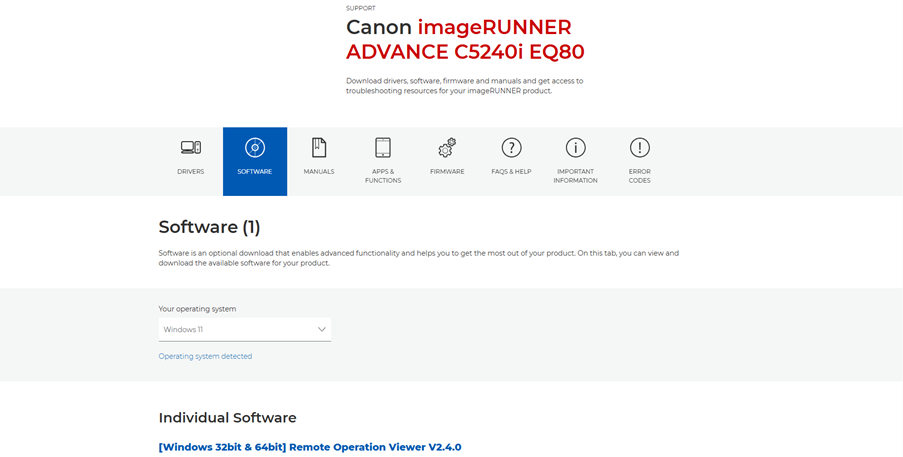Go to Apps & Functions tab label
This screenshot has height=457, width=903.
tap(383, 176)
